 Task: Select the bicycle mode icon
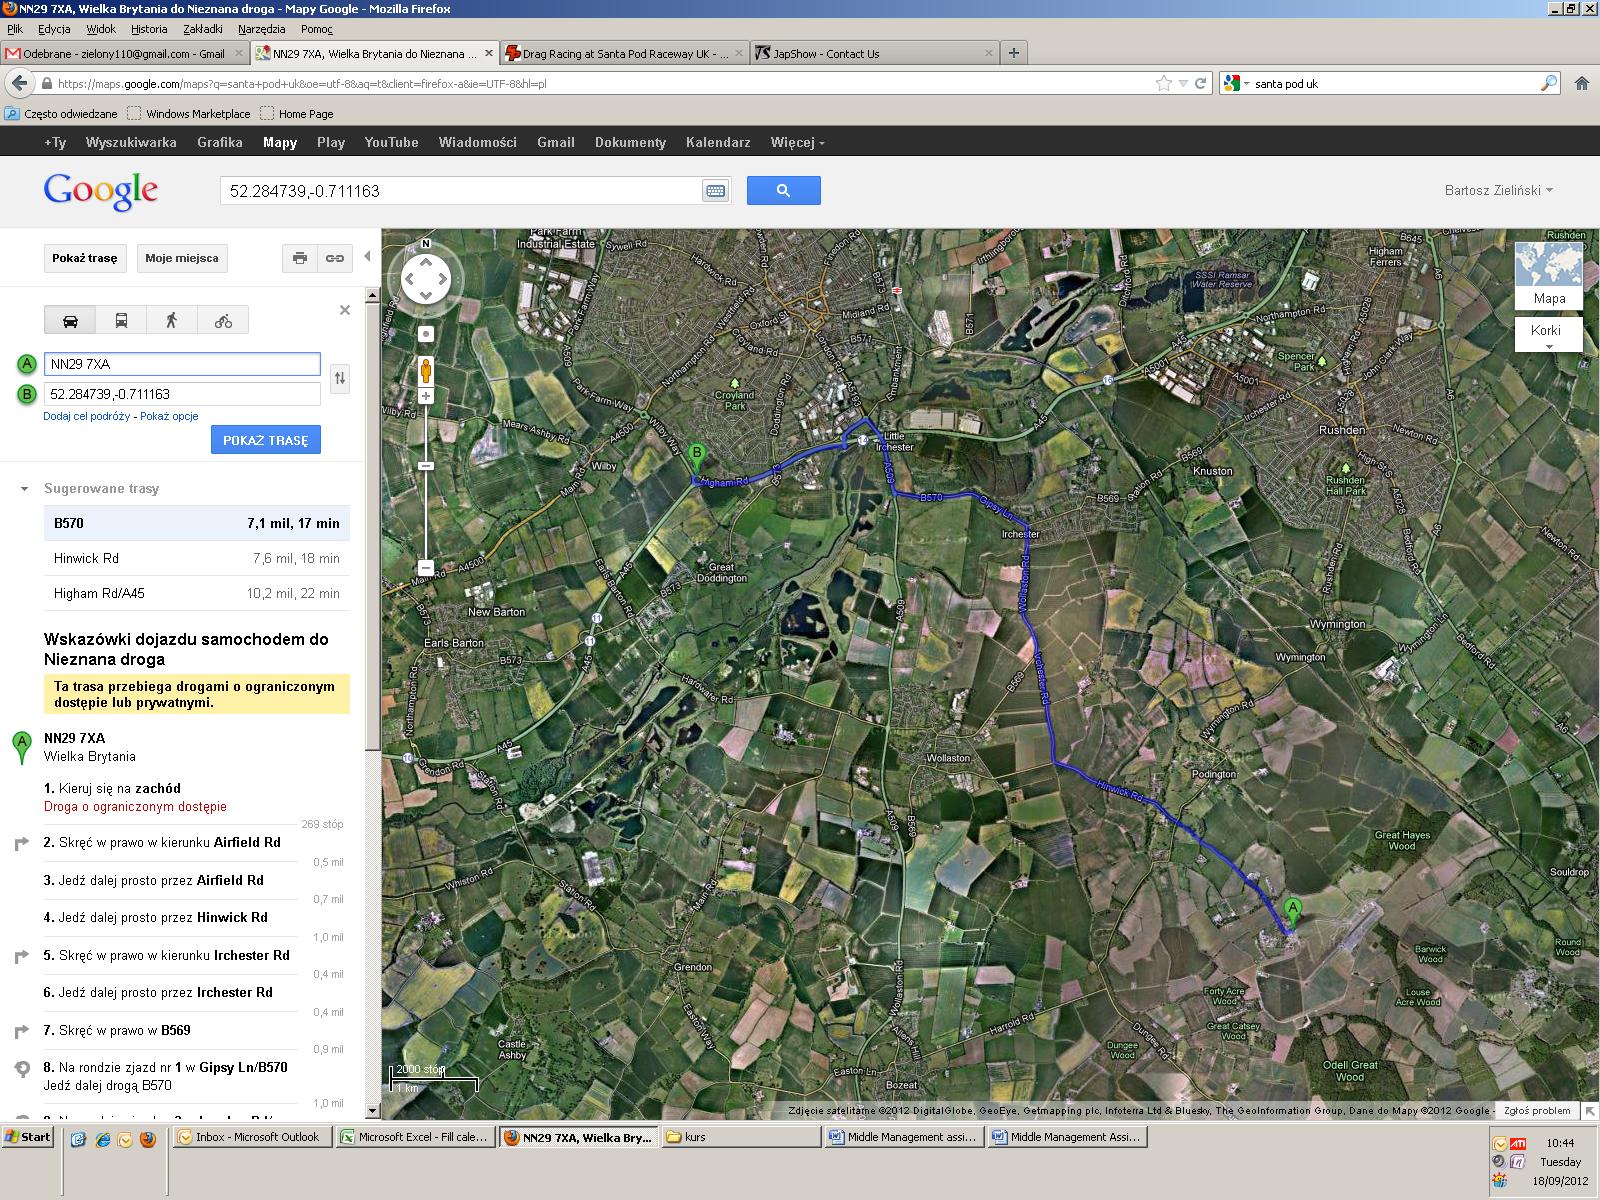coord(223,320)
